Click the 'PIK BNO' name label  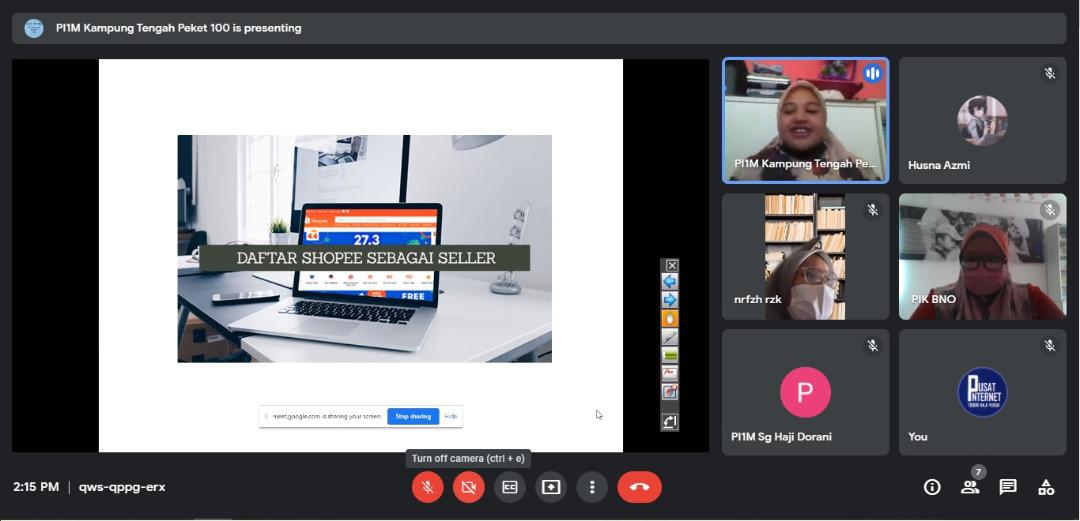click(933, 300)
